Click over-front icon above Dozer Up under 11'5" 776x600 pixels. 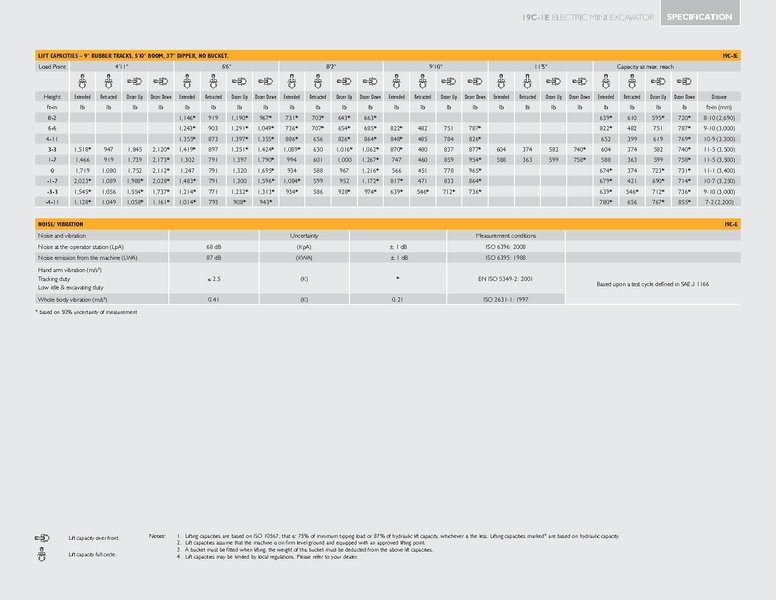point(553,81)
